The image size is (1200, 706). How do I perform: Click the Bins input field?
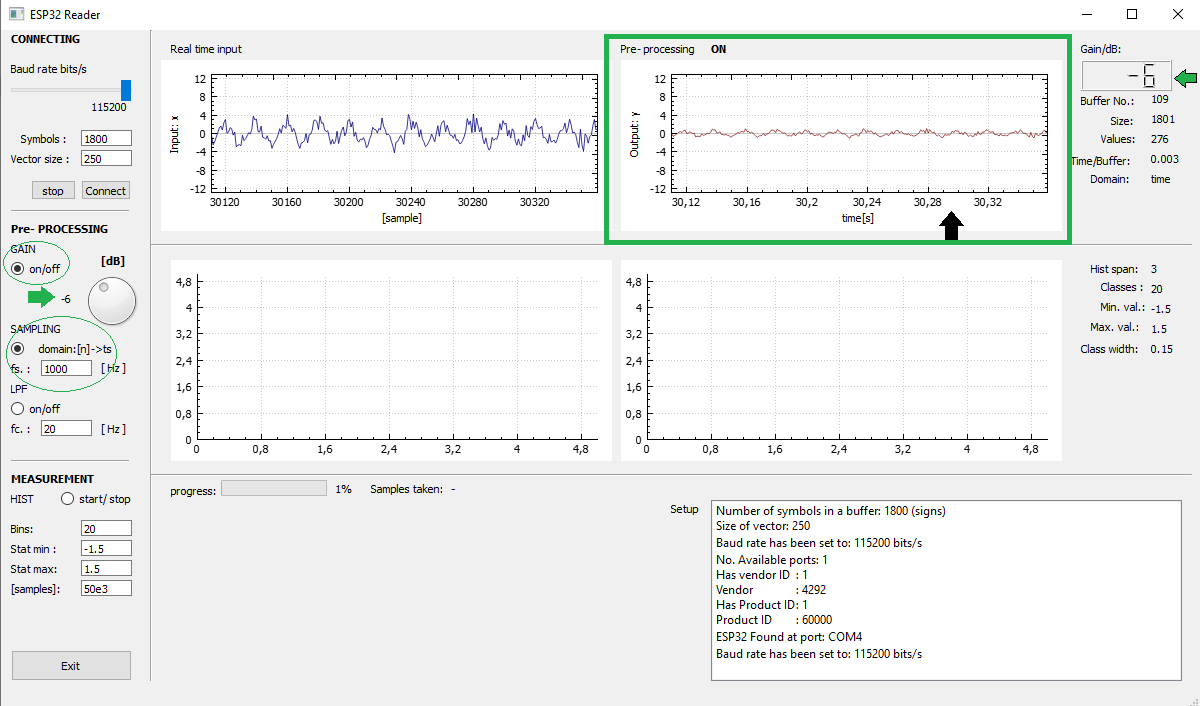107,528
